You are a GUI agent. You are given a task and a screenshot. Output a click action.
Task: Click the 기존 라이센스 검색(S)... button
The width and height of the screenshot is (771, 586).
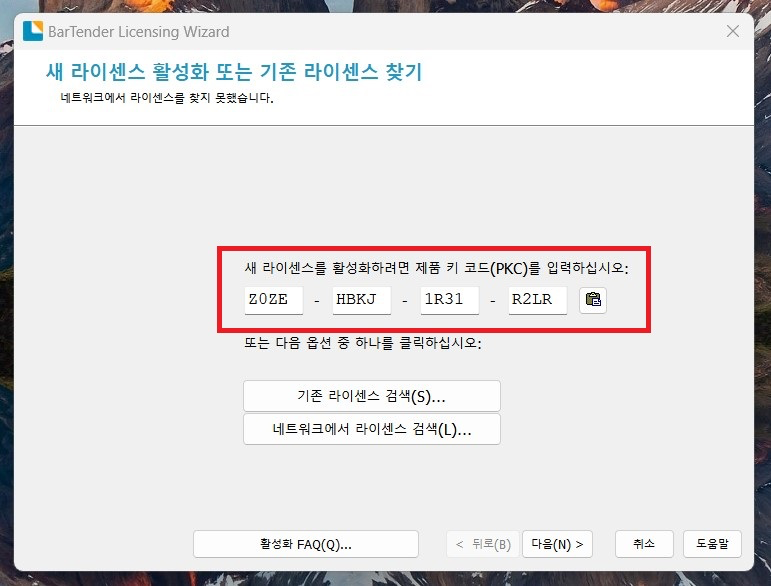pos(372,396)
